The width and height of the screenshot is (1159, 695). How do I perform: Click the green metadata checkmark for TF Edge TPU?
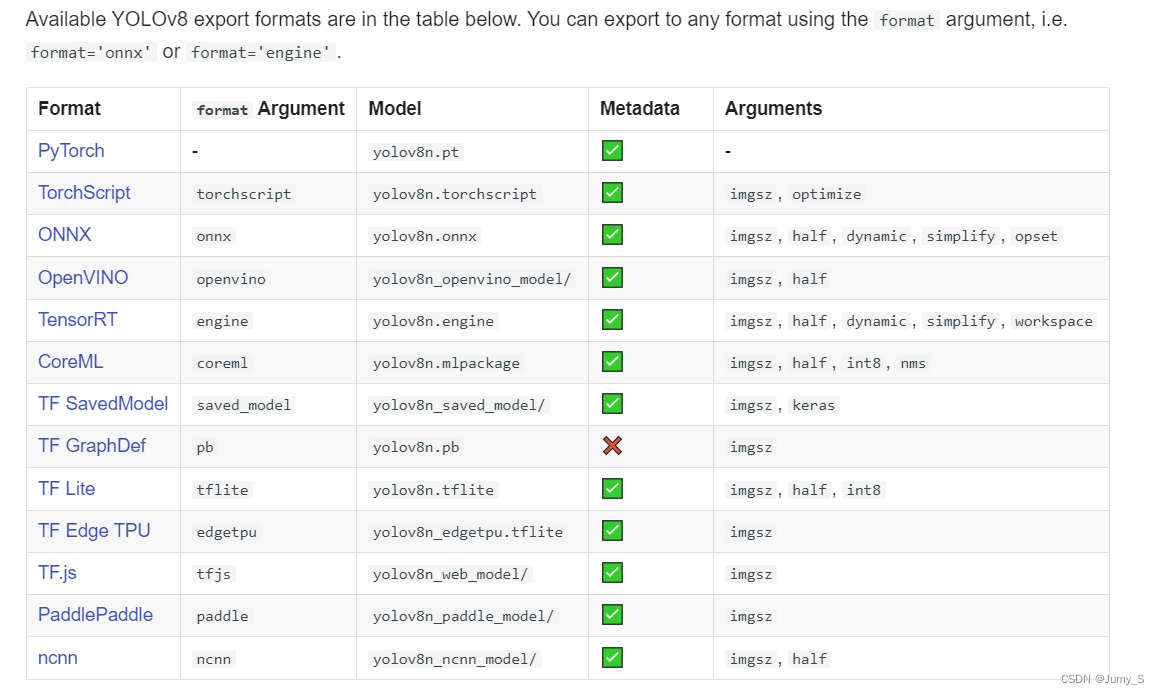point(612,531)
